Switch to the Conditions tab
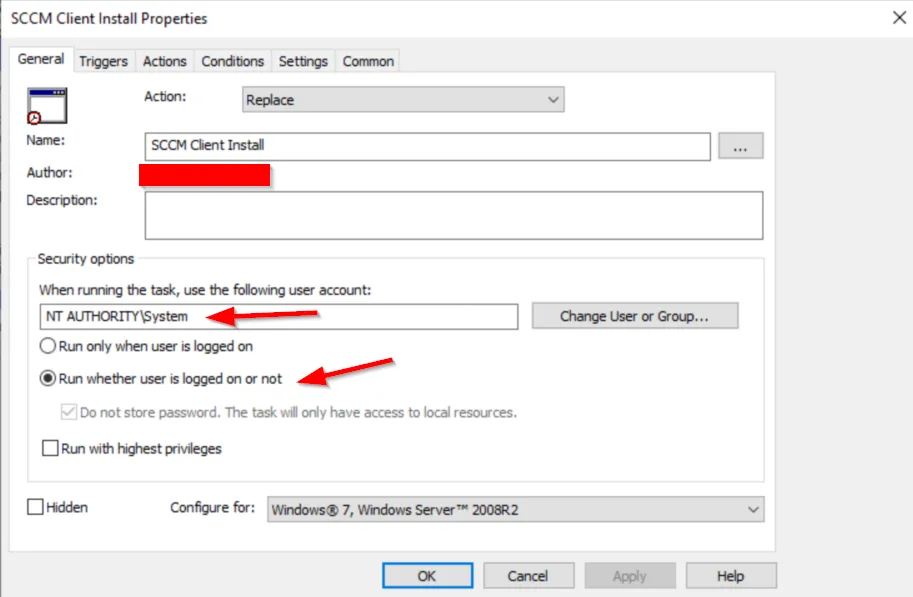 point(232,61)
